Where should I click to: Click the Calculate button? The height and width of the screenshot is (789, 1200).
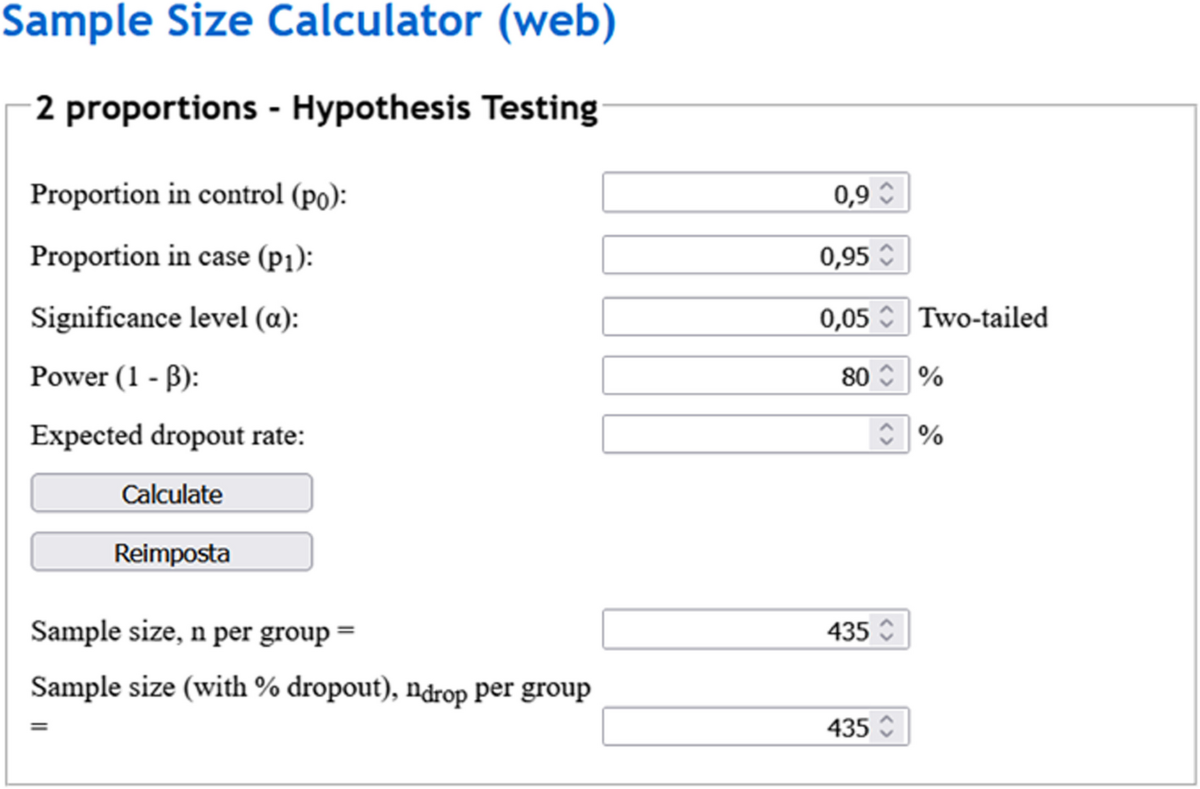click(x=171, y=494)
